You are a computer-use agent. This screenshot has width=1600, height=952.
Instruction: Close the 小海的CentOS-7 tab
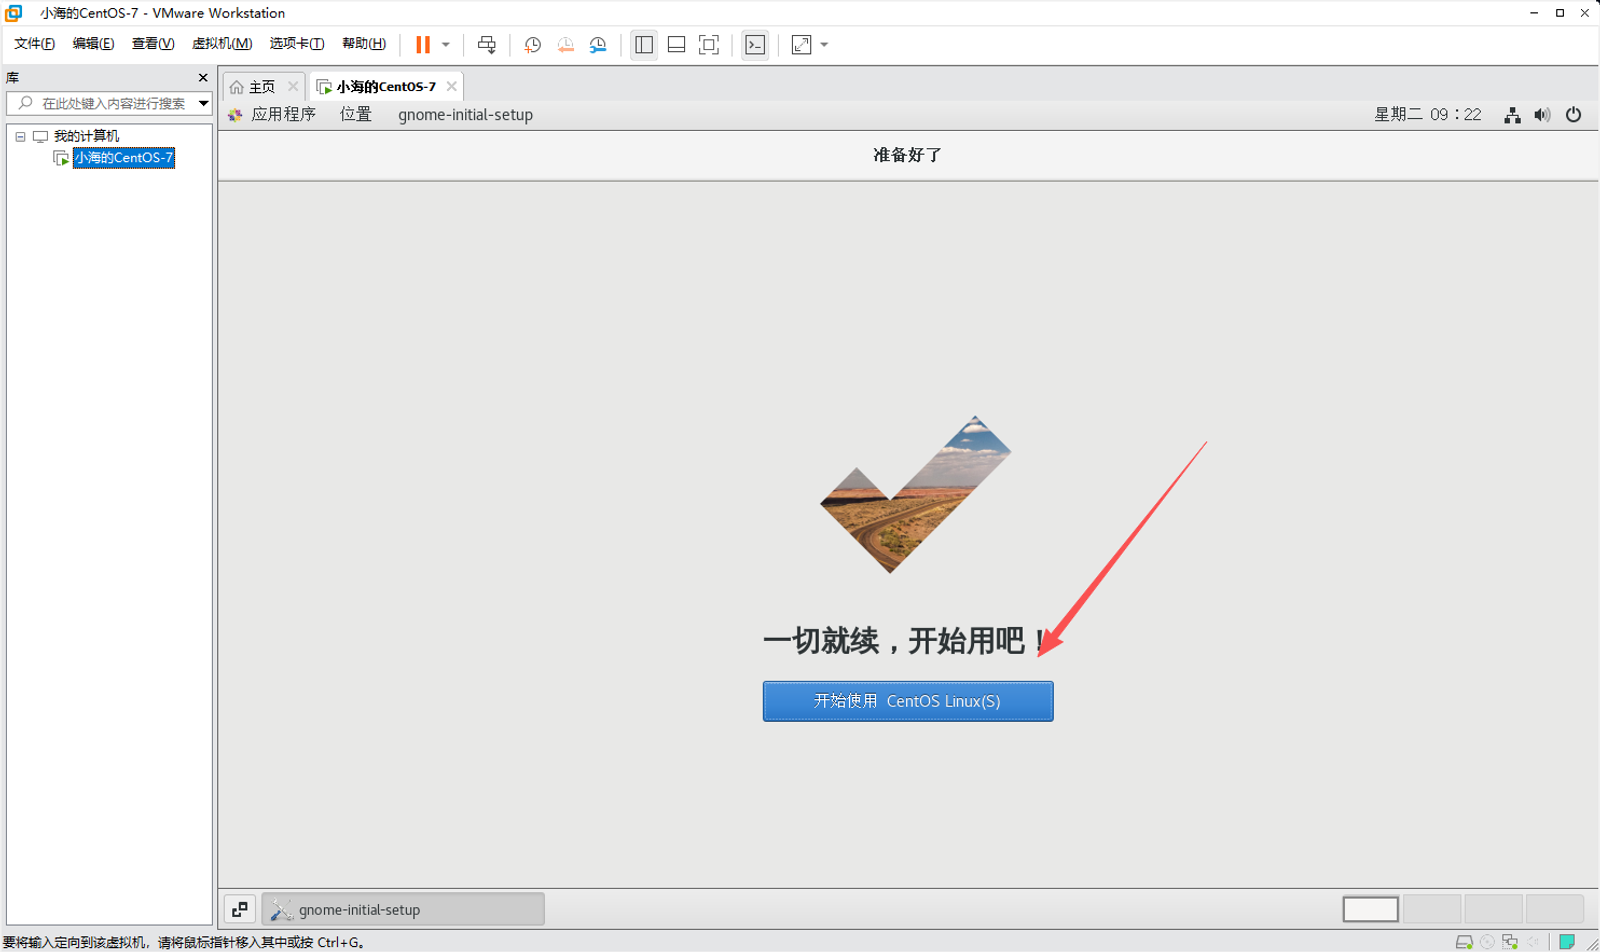click(x=451, y=86)
